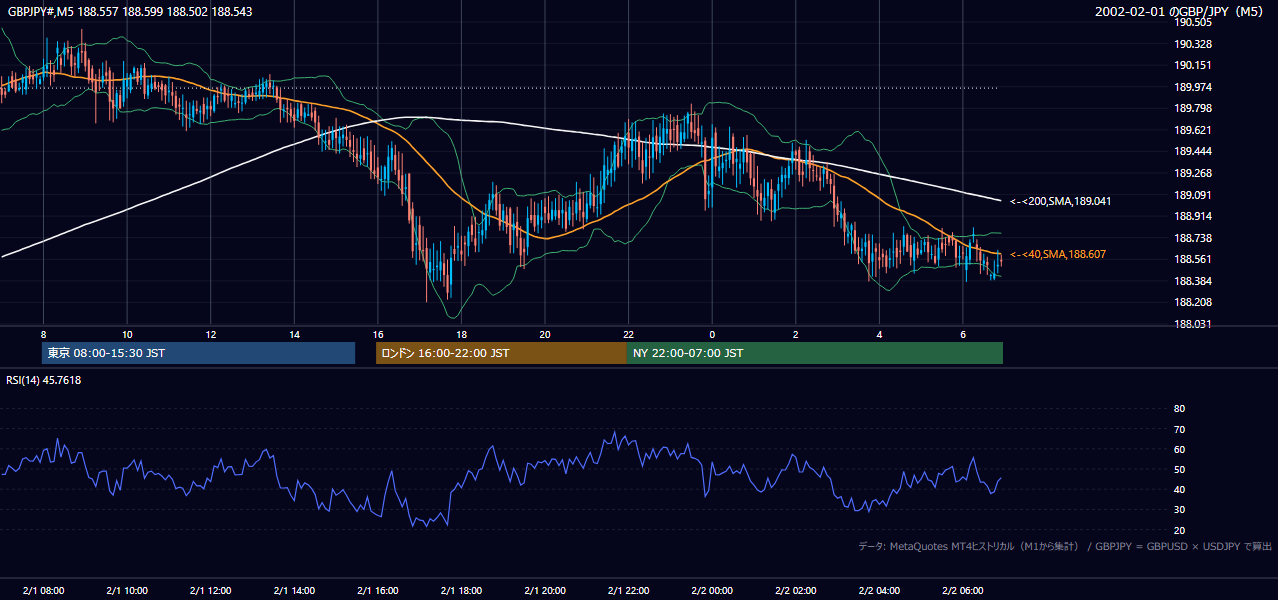Click hour tick 22 under the price chart
Viewport: 1278px width, 600px height.
pos(628,334)
